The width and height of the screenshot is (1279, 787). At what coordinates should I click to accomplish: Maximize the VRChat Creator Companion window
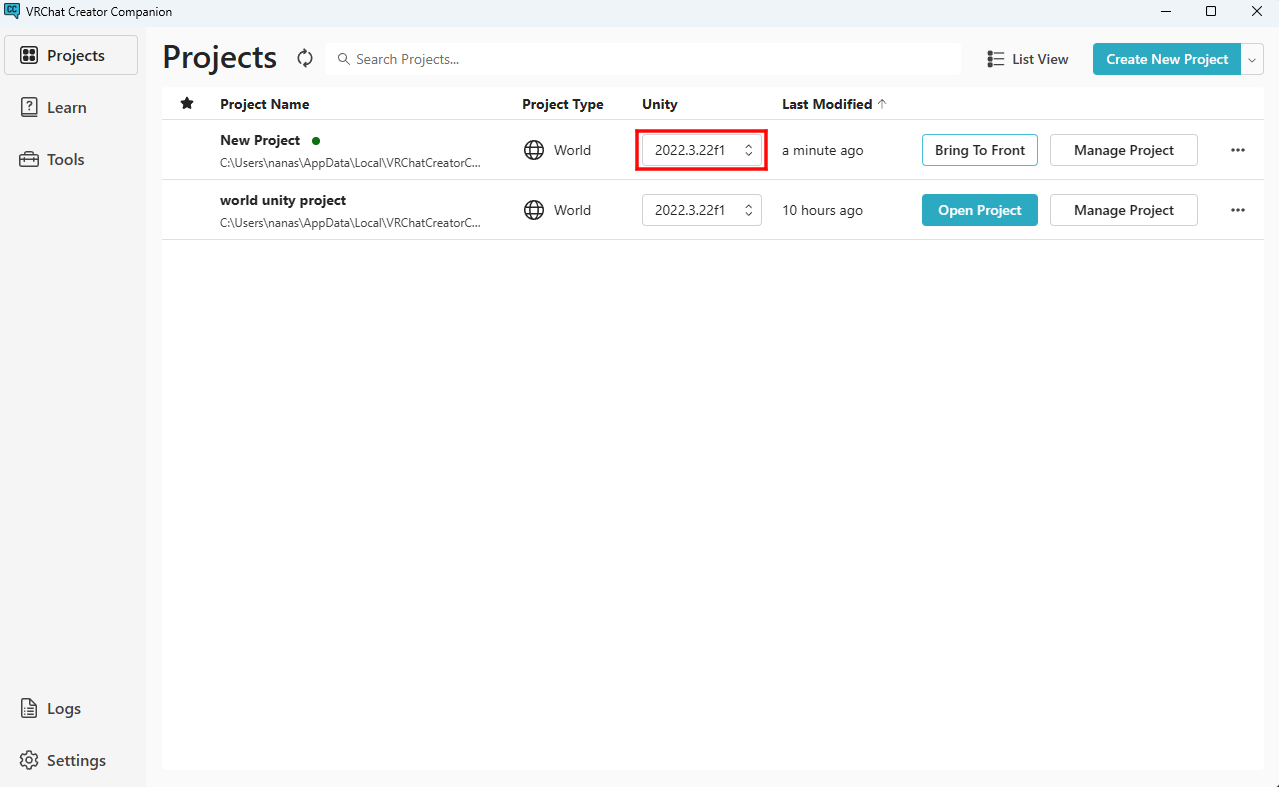(1211, 11)
